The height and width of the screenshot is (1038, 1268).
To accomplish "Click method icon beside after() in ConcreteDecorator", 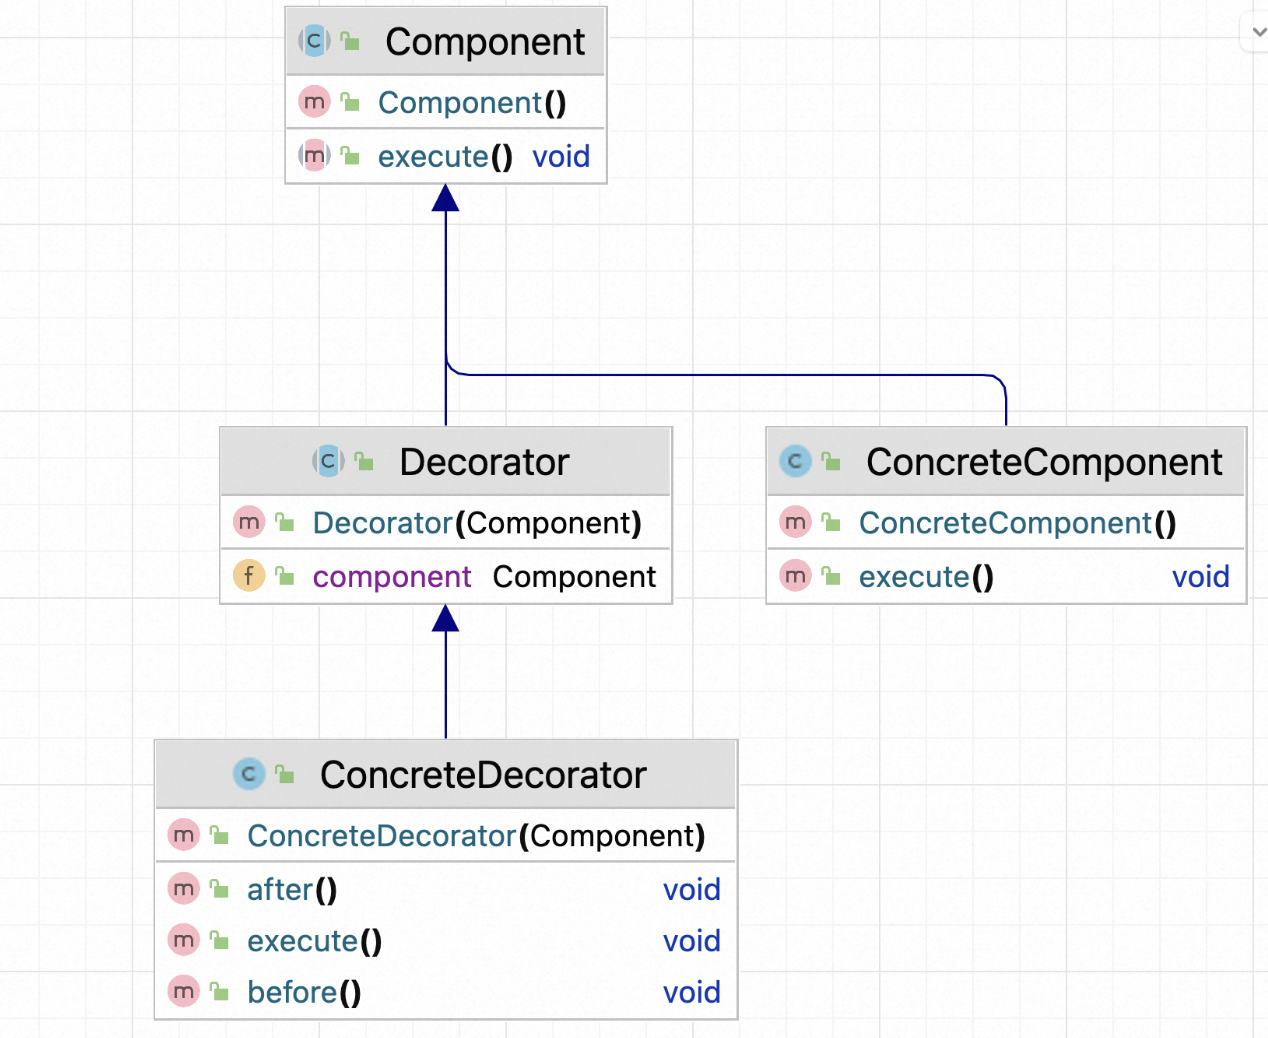I will (x=184, y=888).
